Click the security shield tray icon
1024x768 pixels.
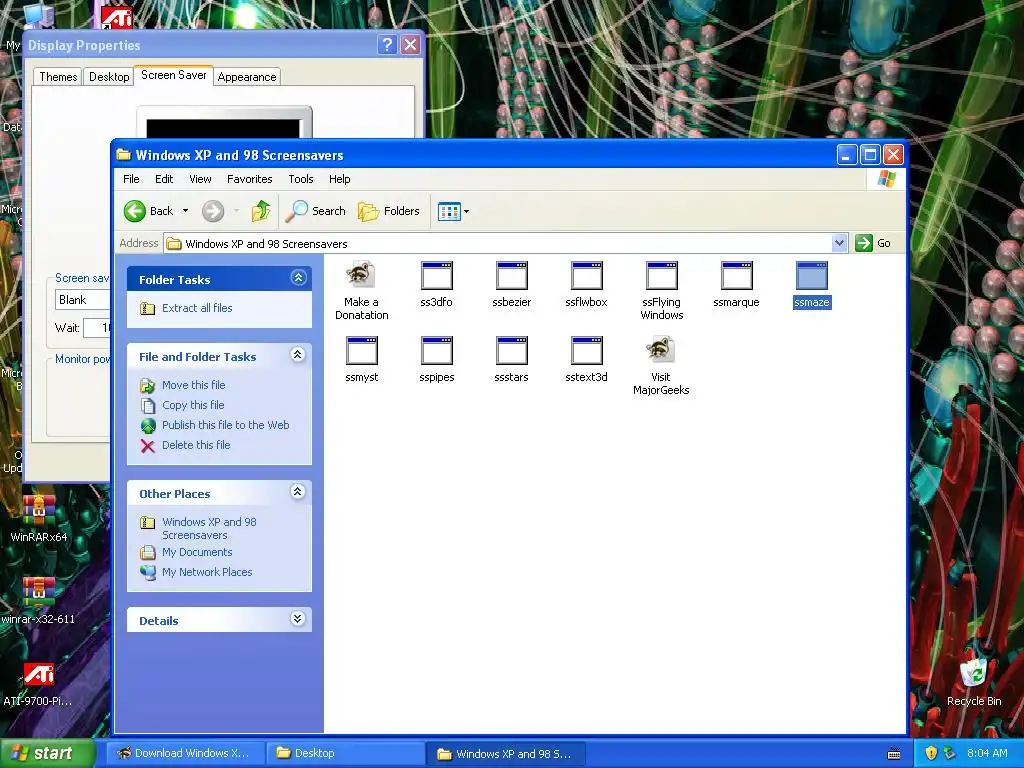pyautogui.click(x=931, y=753)
